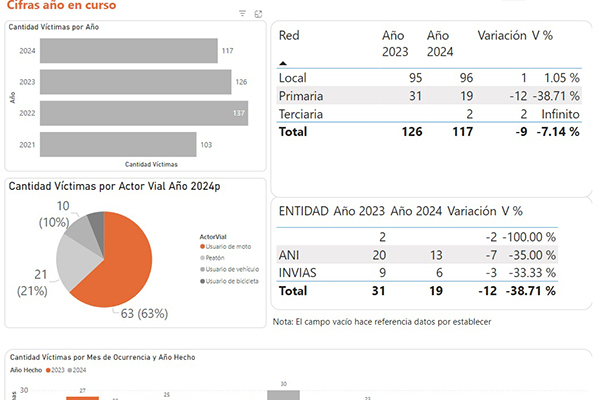Click the 21 (21%) pie data label

pos(33,283)
